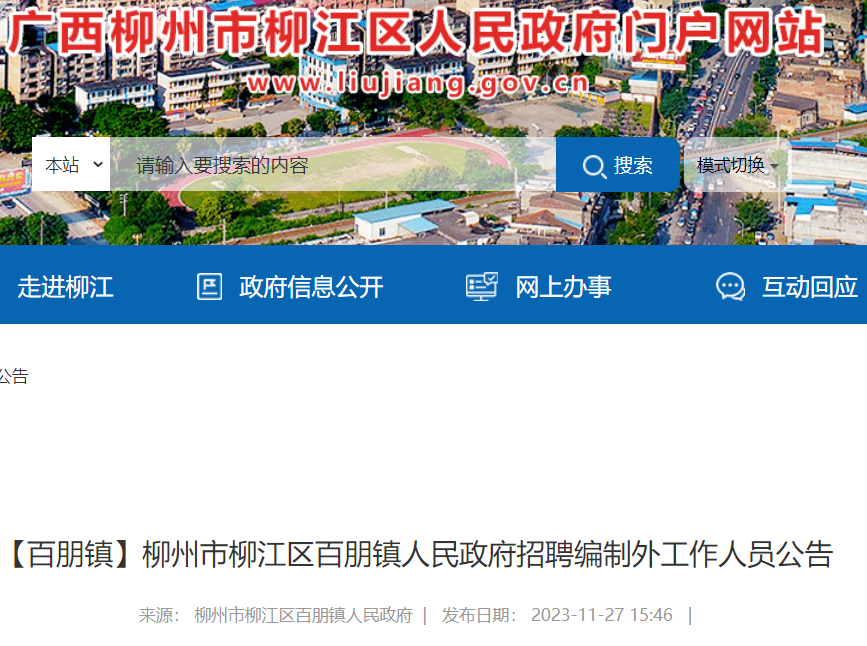Click the small caret beside 模式切换
867x646 pixels.
pos(774,166)
